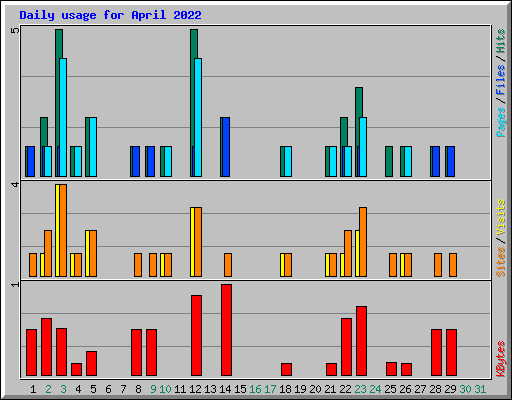Click the red KBytes bar for day 12
Screen dimensions: 512x400
196,335
